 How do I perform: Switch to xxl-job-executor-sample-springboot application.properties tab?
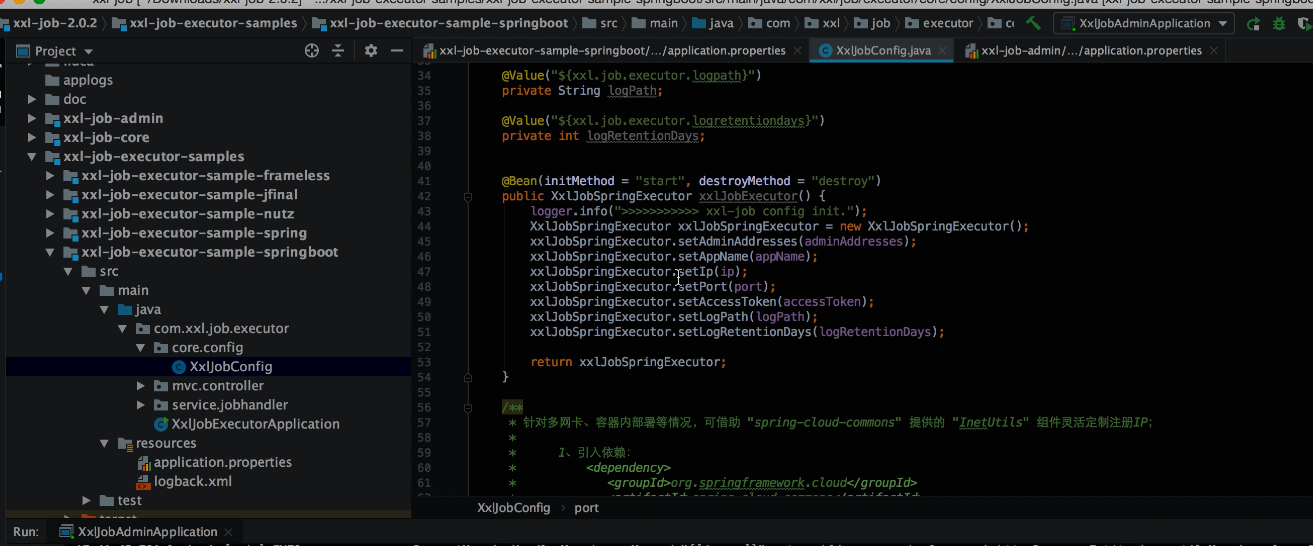(612, 50)
